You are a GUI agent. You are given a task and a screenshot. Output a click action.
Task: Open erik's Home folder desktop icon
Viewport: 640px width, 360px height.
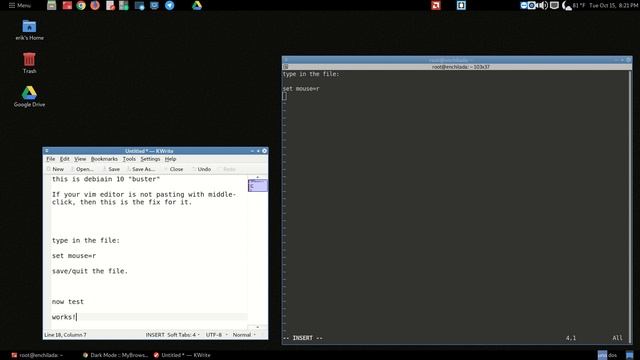[29, 30]
